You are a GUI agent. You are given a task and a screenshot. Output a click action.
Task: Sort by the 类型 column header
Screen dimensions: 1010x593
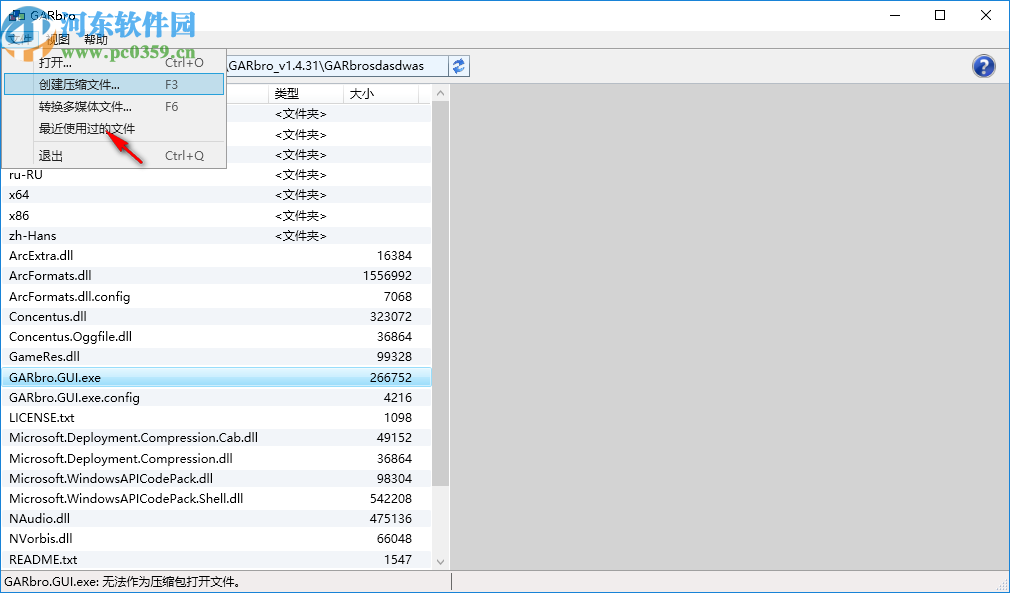[x=306, y=93]
